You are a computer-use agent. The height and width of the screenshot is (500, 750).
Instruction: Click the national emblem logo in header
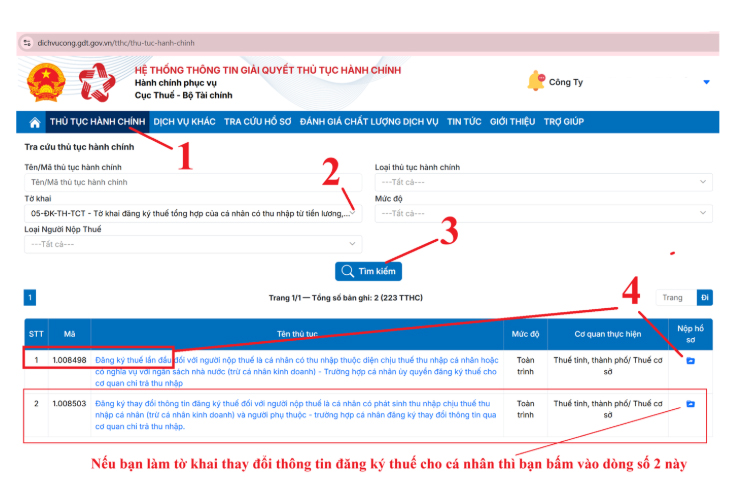coord(45,83)
